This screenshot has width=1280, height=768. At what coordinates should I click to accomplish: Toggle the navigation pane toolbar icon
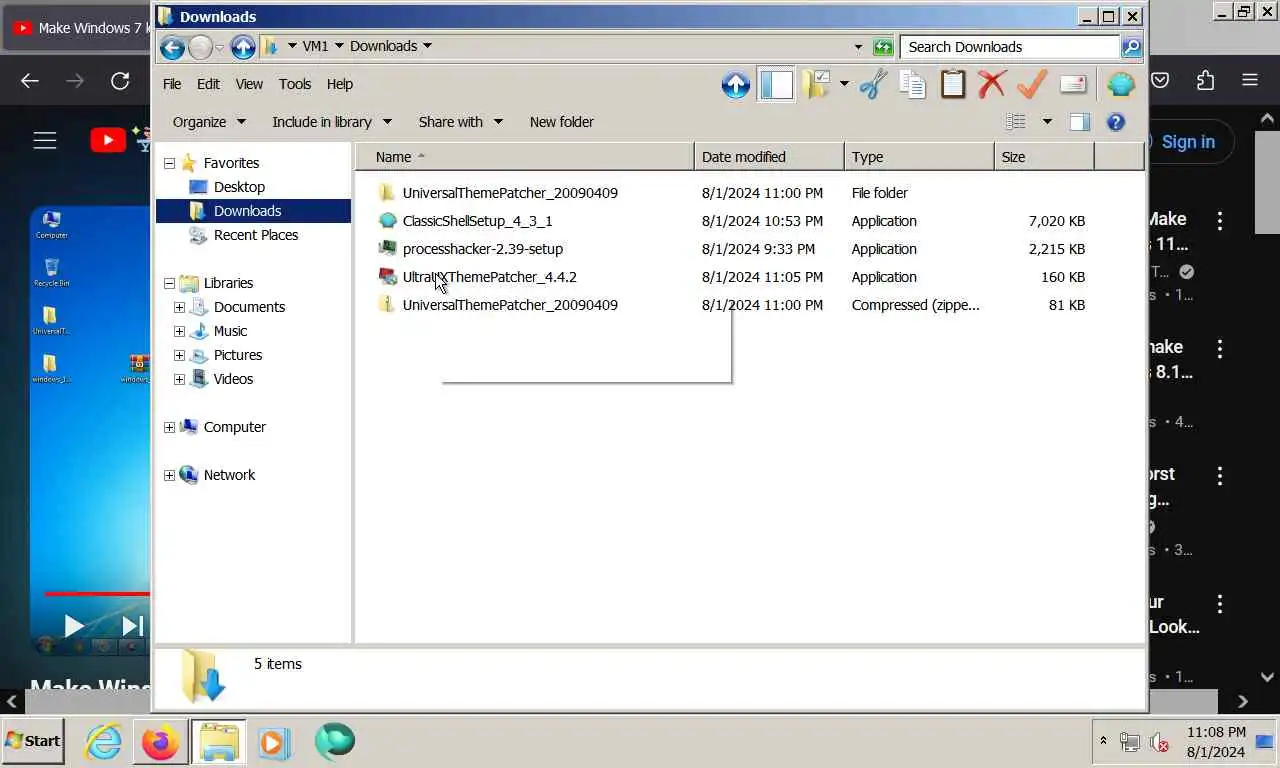coord(776,85)
